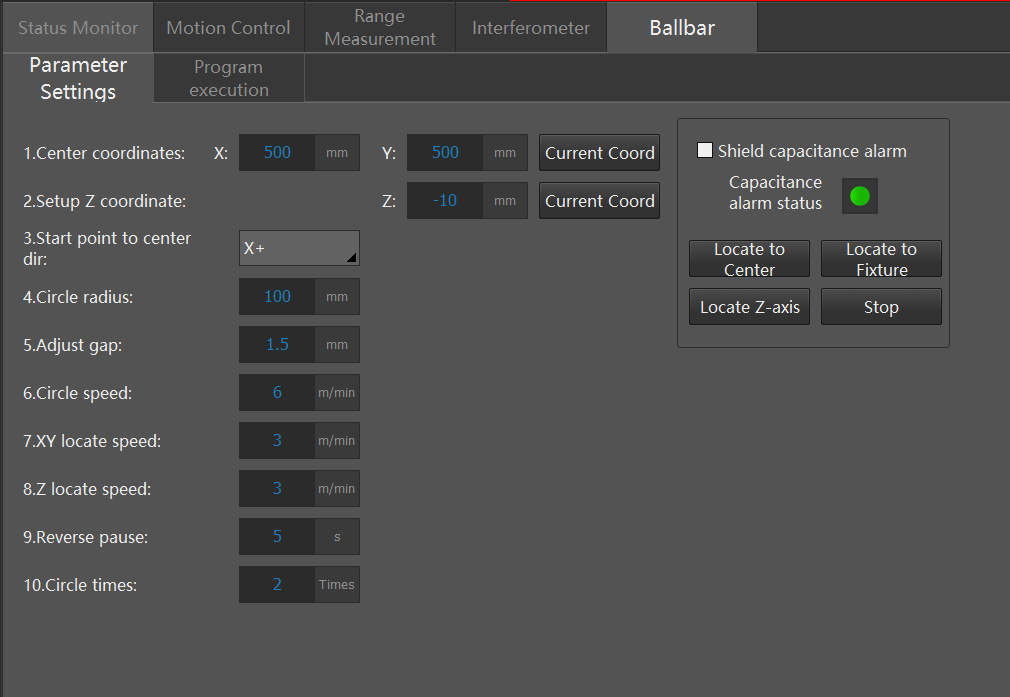Click the '10.Circle times:' label

point(80,585)
